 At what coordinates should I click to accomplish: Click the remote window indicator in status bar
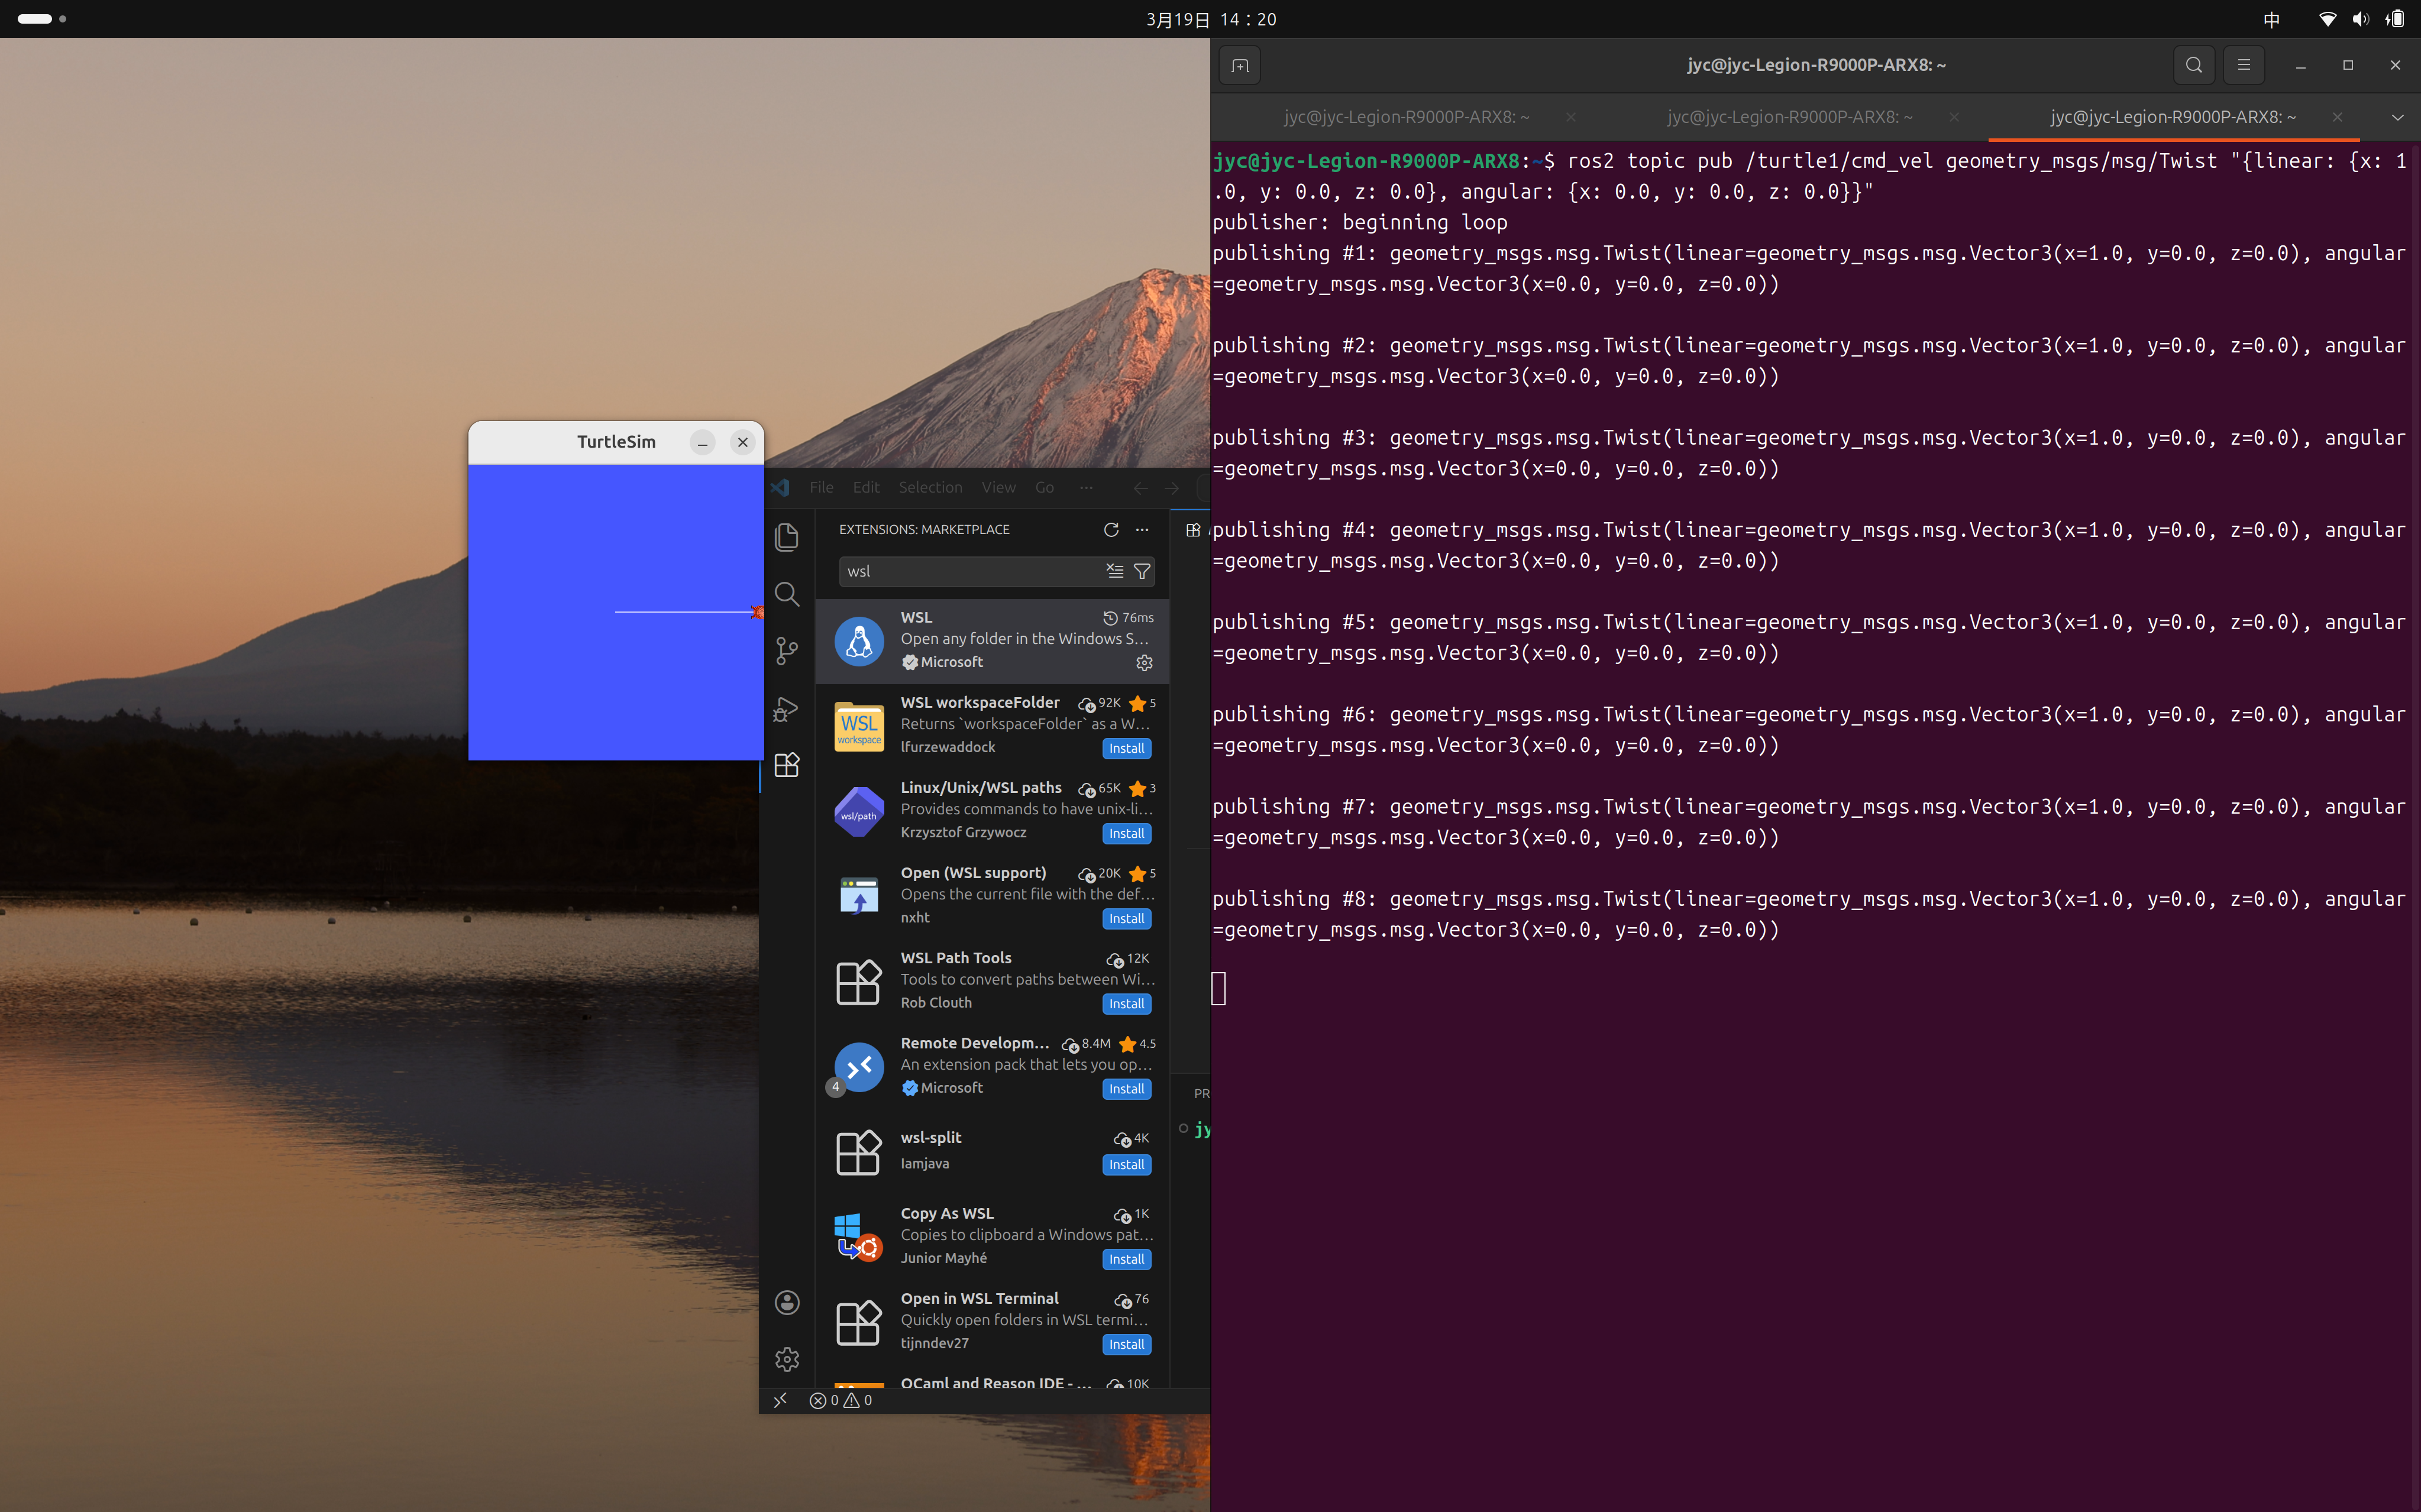tap(780, 1400)
